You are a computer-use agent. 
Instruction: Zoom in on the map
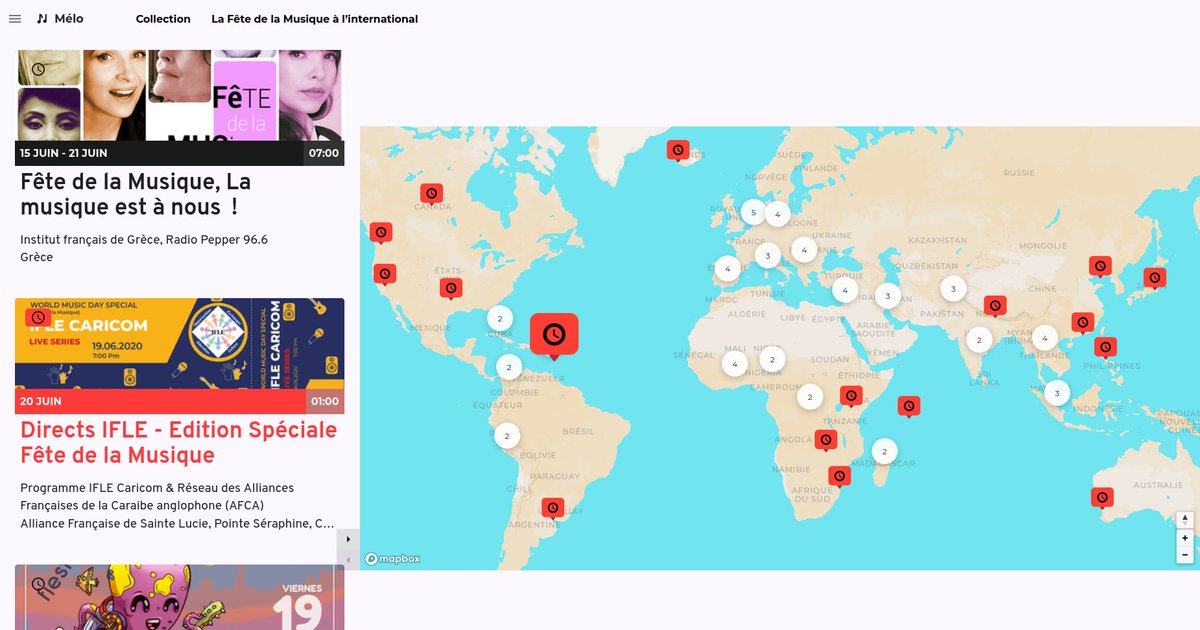click(1185, 538)
